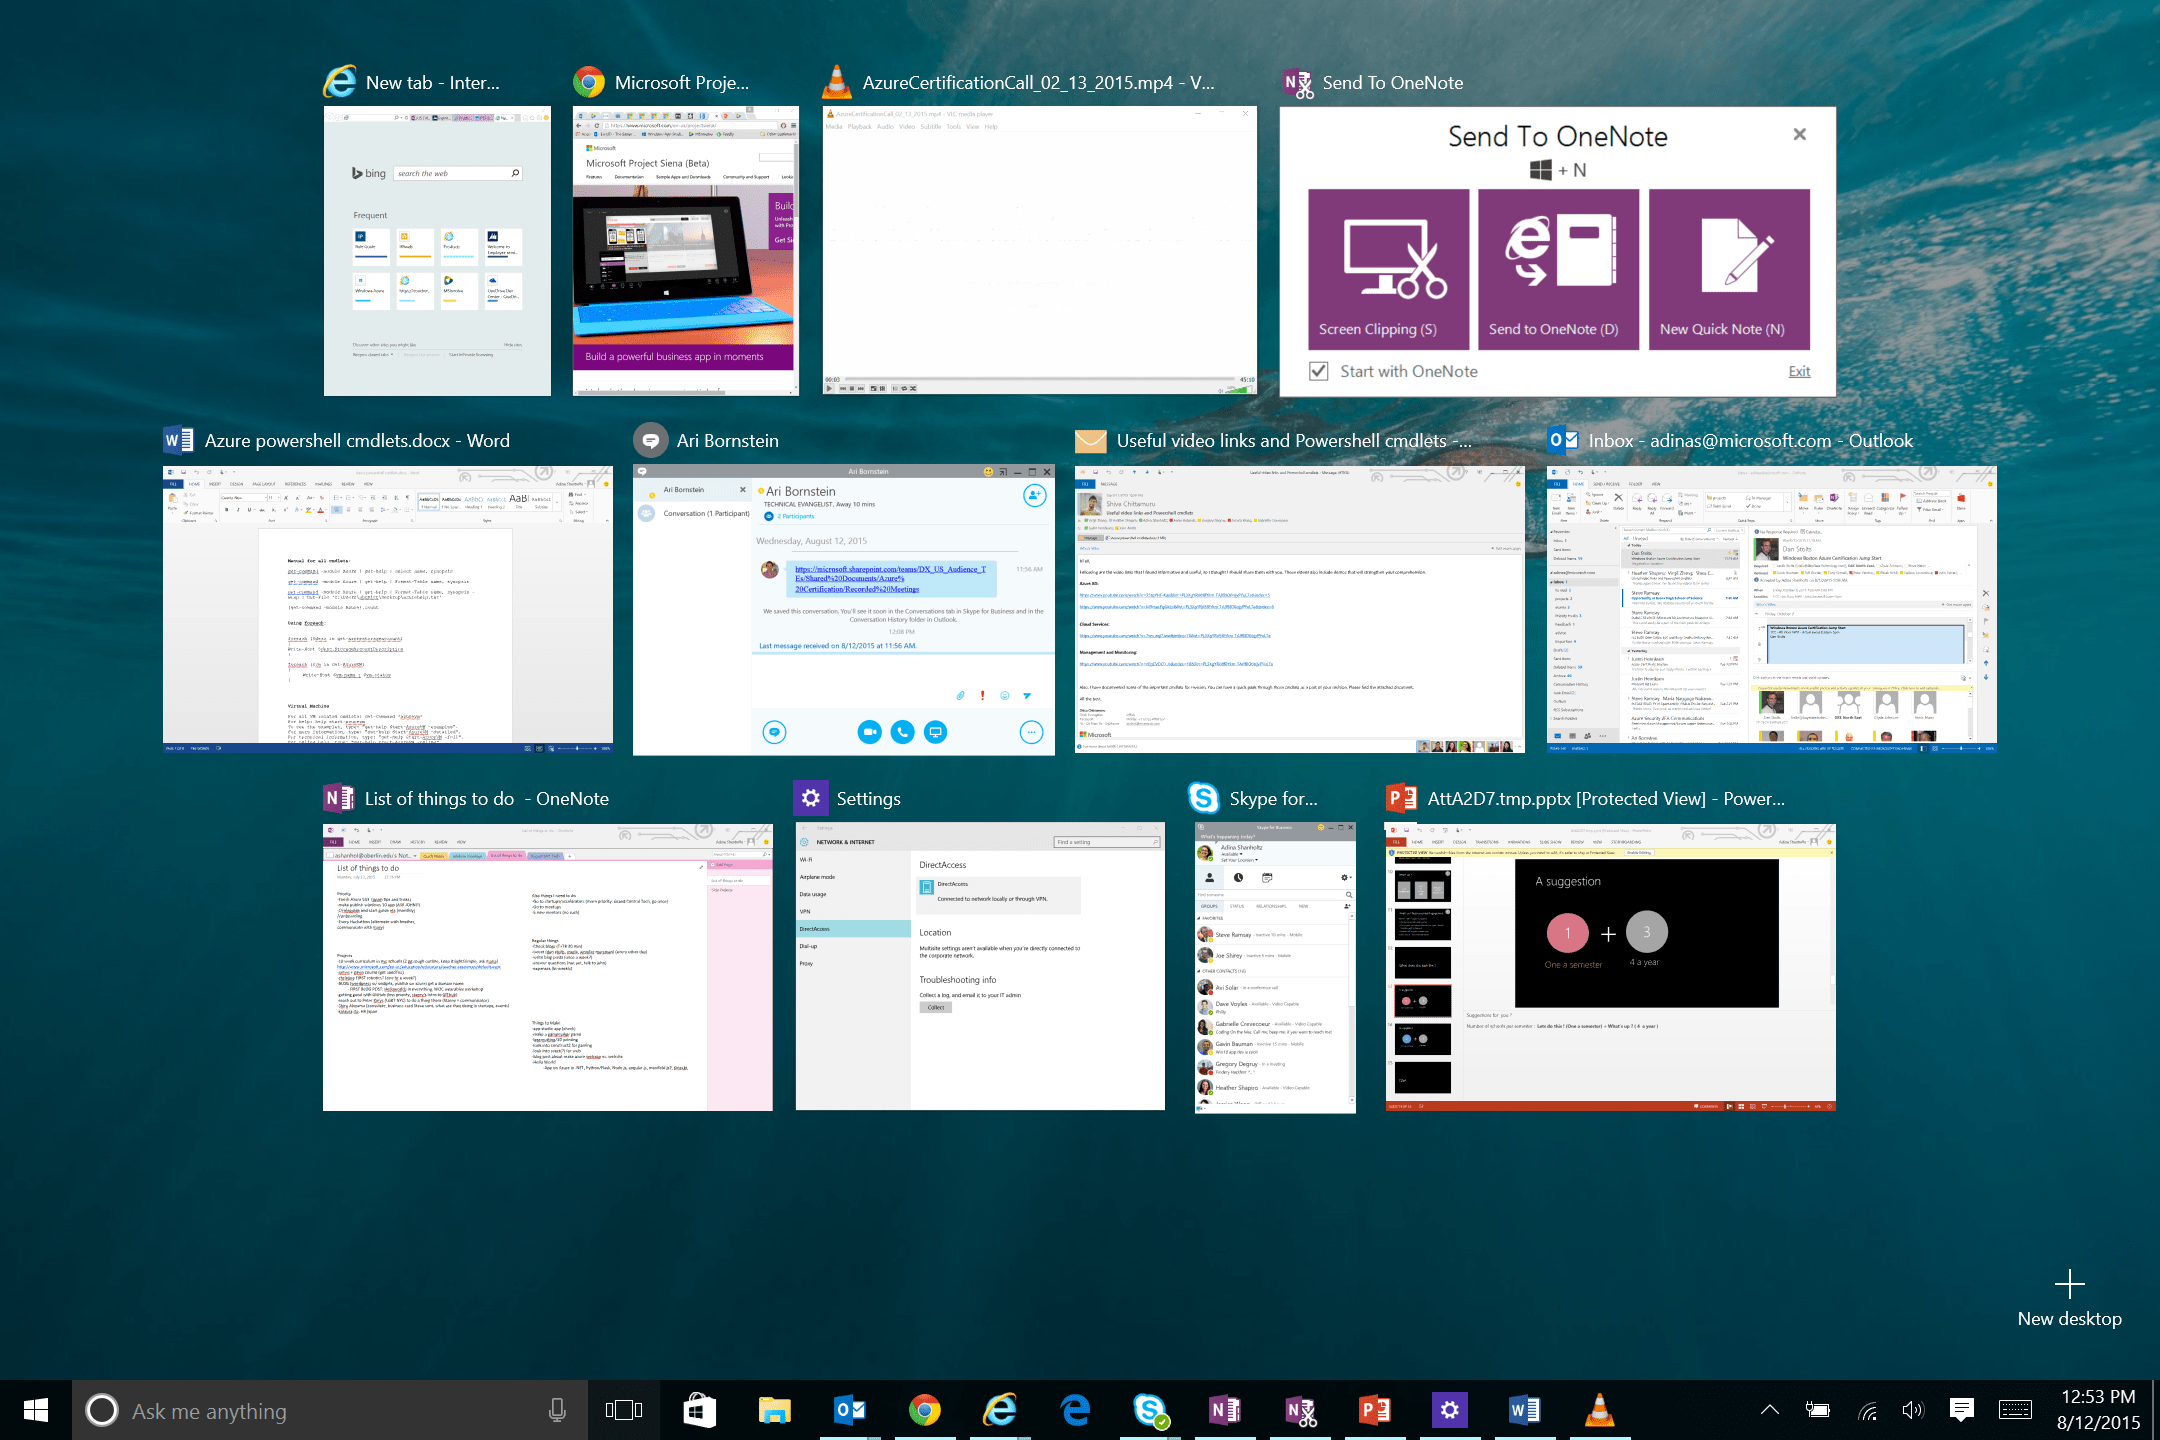Click Cortana microphone icon
Image resolution: width=2160 pixels, height=1440 pixels.
point(557,1410)
